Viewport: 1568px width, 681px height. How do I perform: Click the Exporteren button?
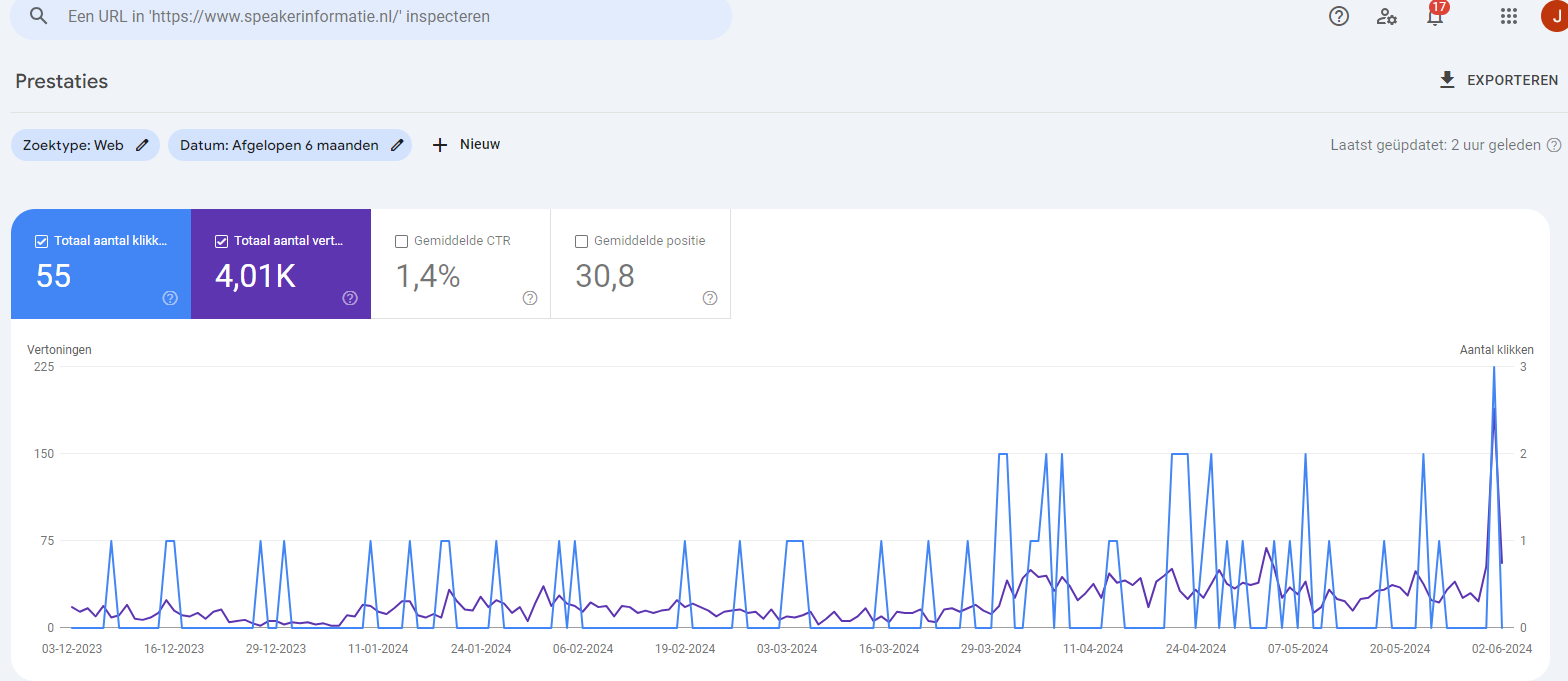pos(1498,80)
